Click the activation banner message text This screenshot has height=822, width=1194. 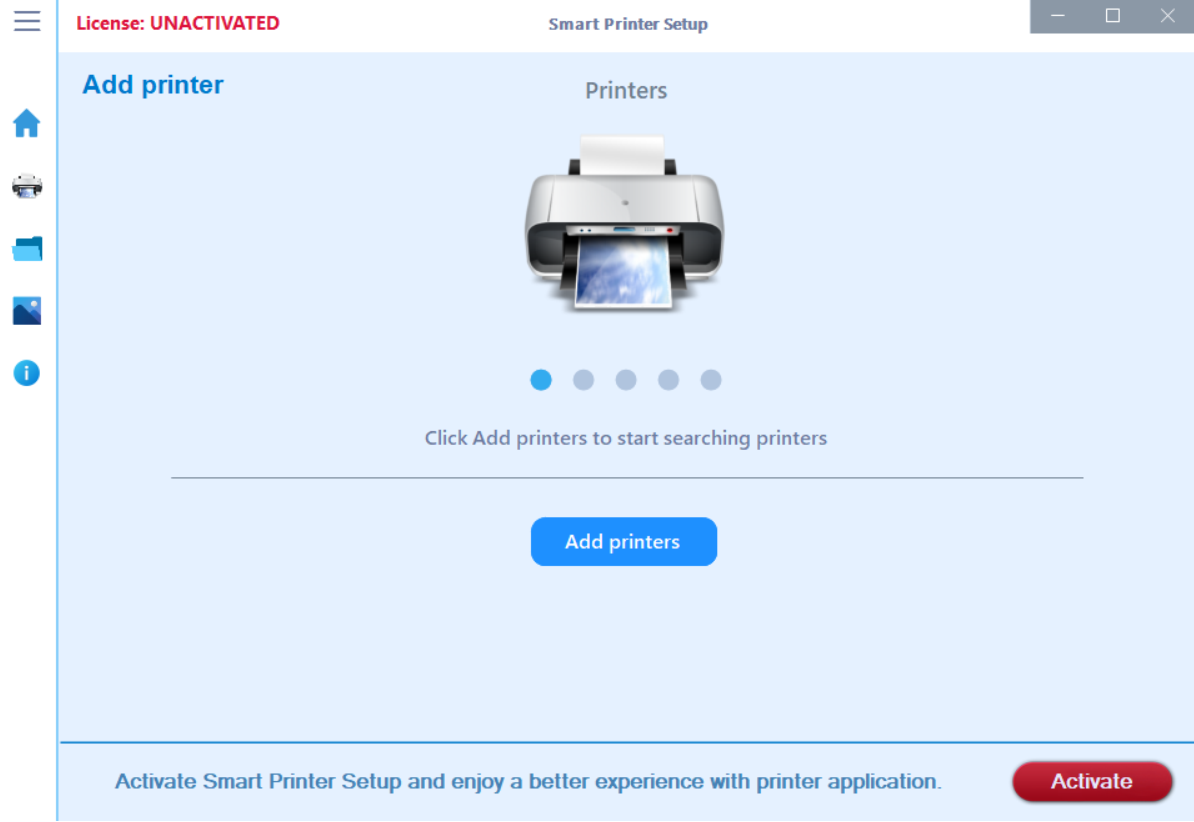[x=532, y=782]
